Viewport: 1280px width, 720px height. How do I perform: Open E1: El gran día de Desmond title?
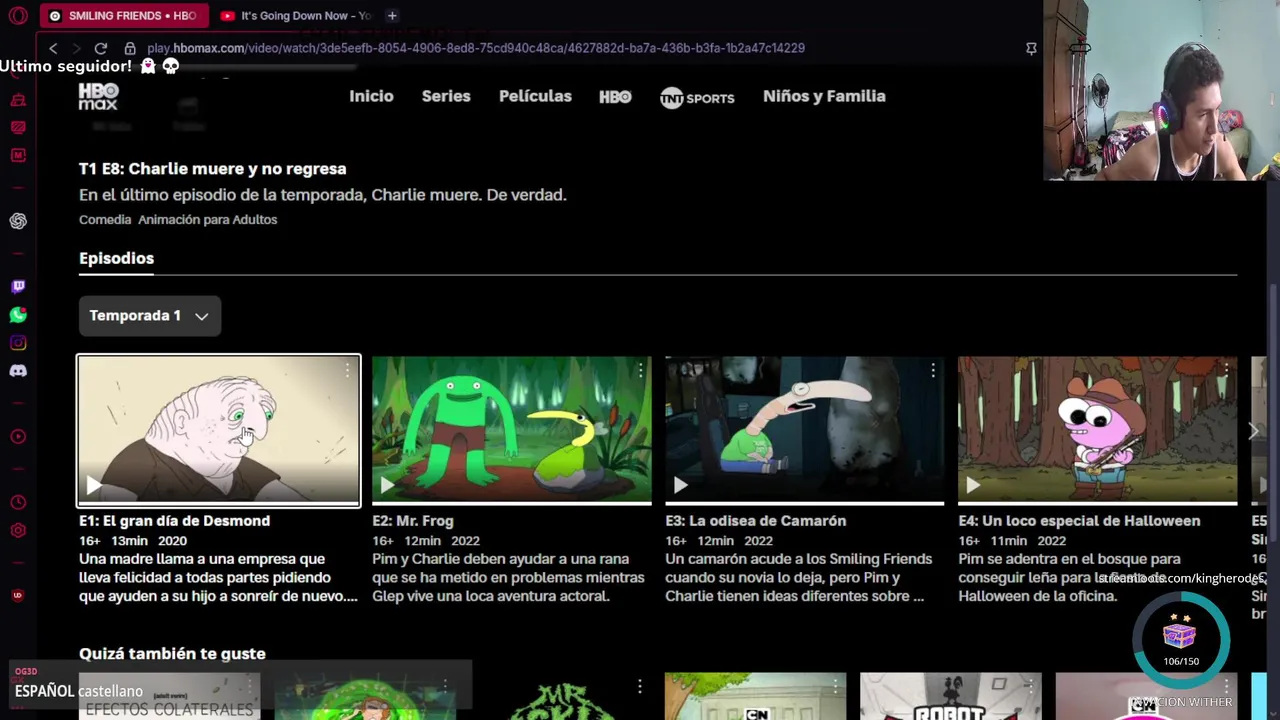pyautogui.click(x=174, y=521)
